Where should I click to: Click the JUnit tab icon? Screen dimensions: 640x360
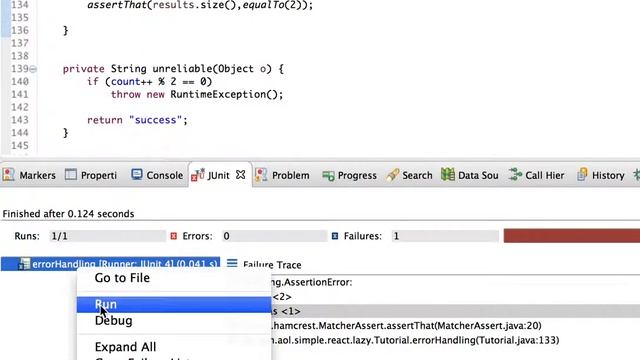click(198, 175)
